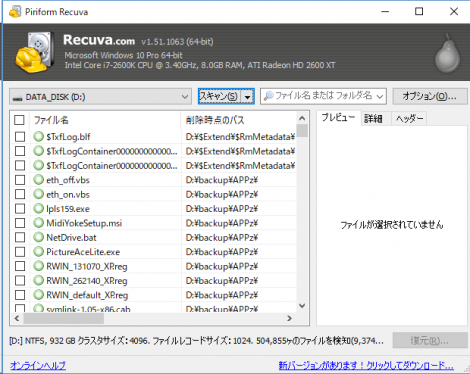The width and height of the screenshot is (470, 374).
Task: Click $RmMetadata path of $TxfLog.blf row
Action: click(240, 137)
